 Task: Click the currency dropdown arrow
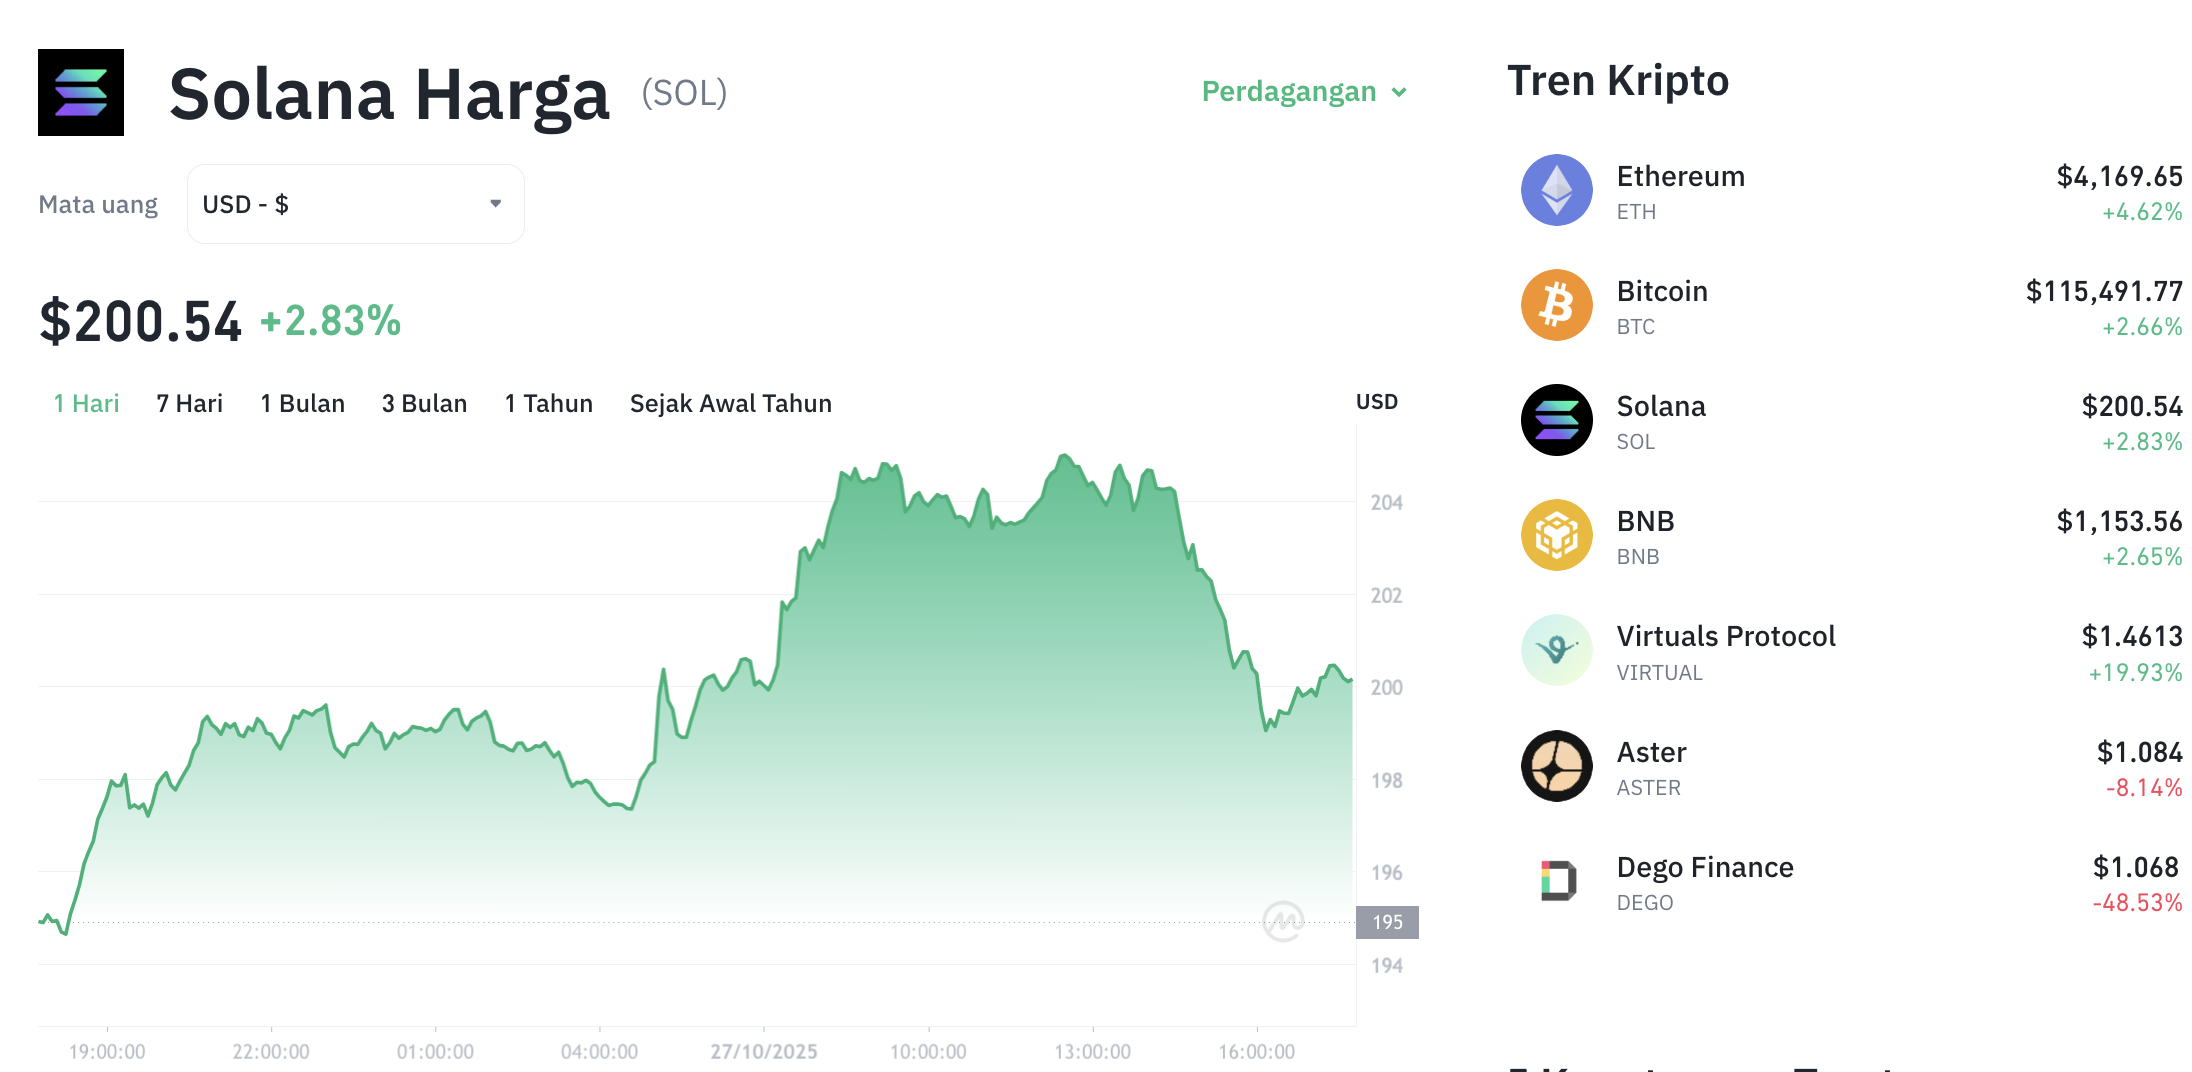[x=495, y=204]
